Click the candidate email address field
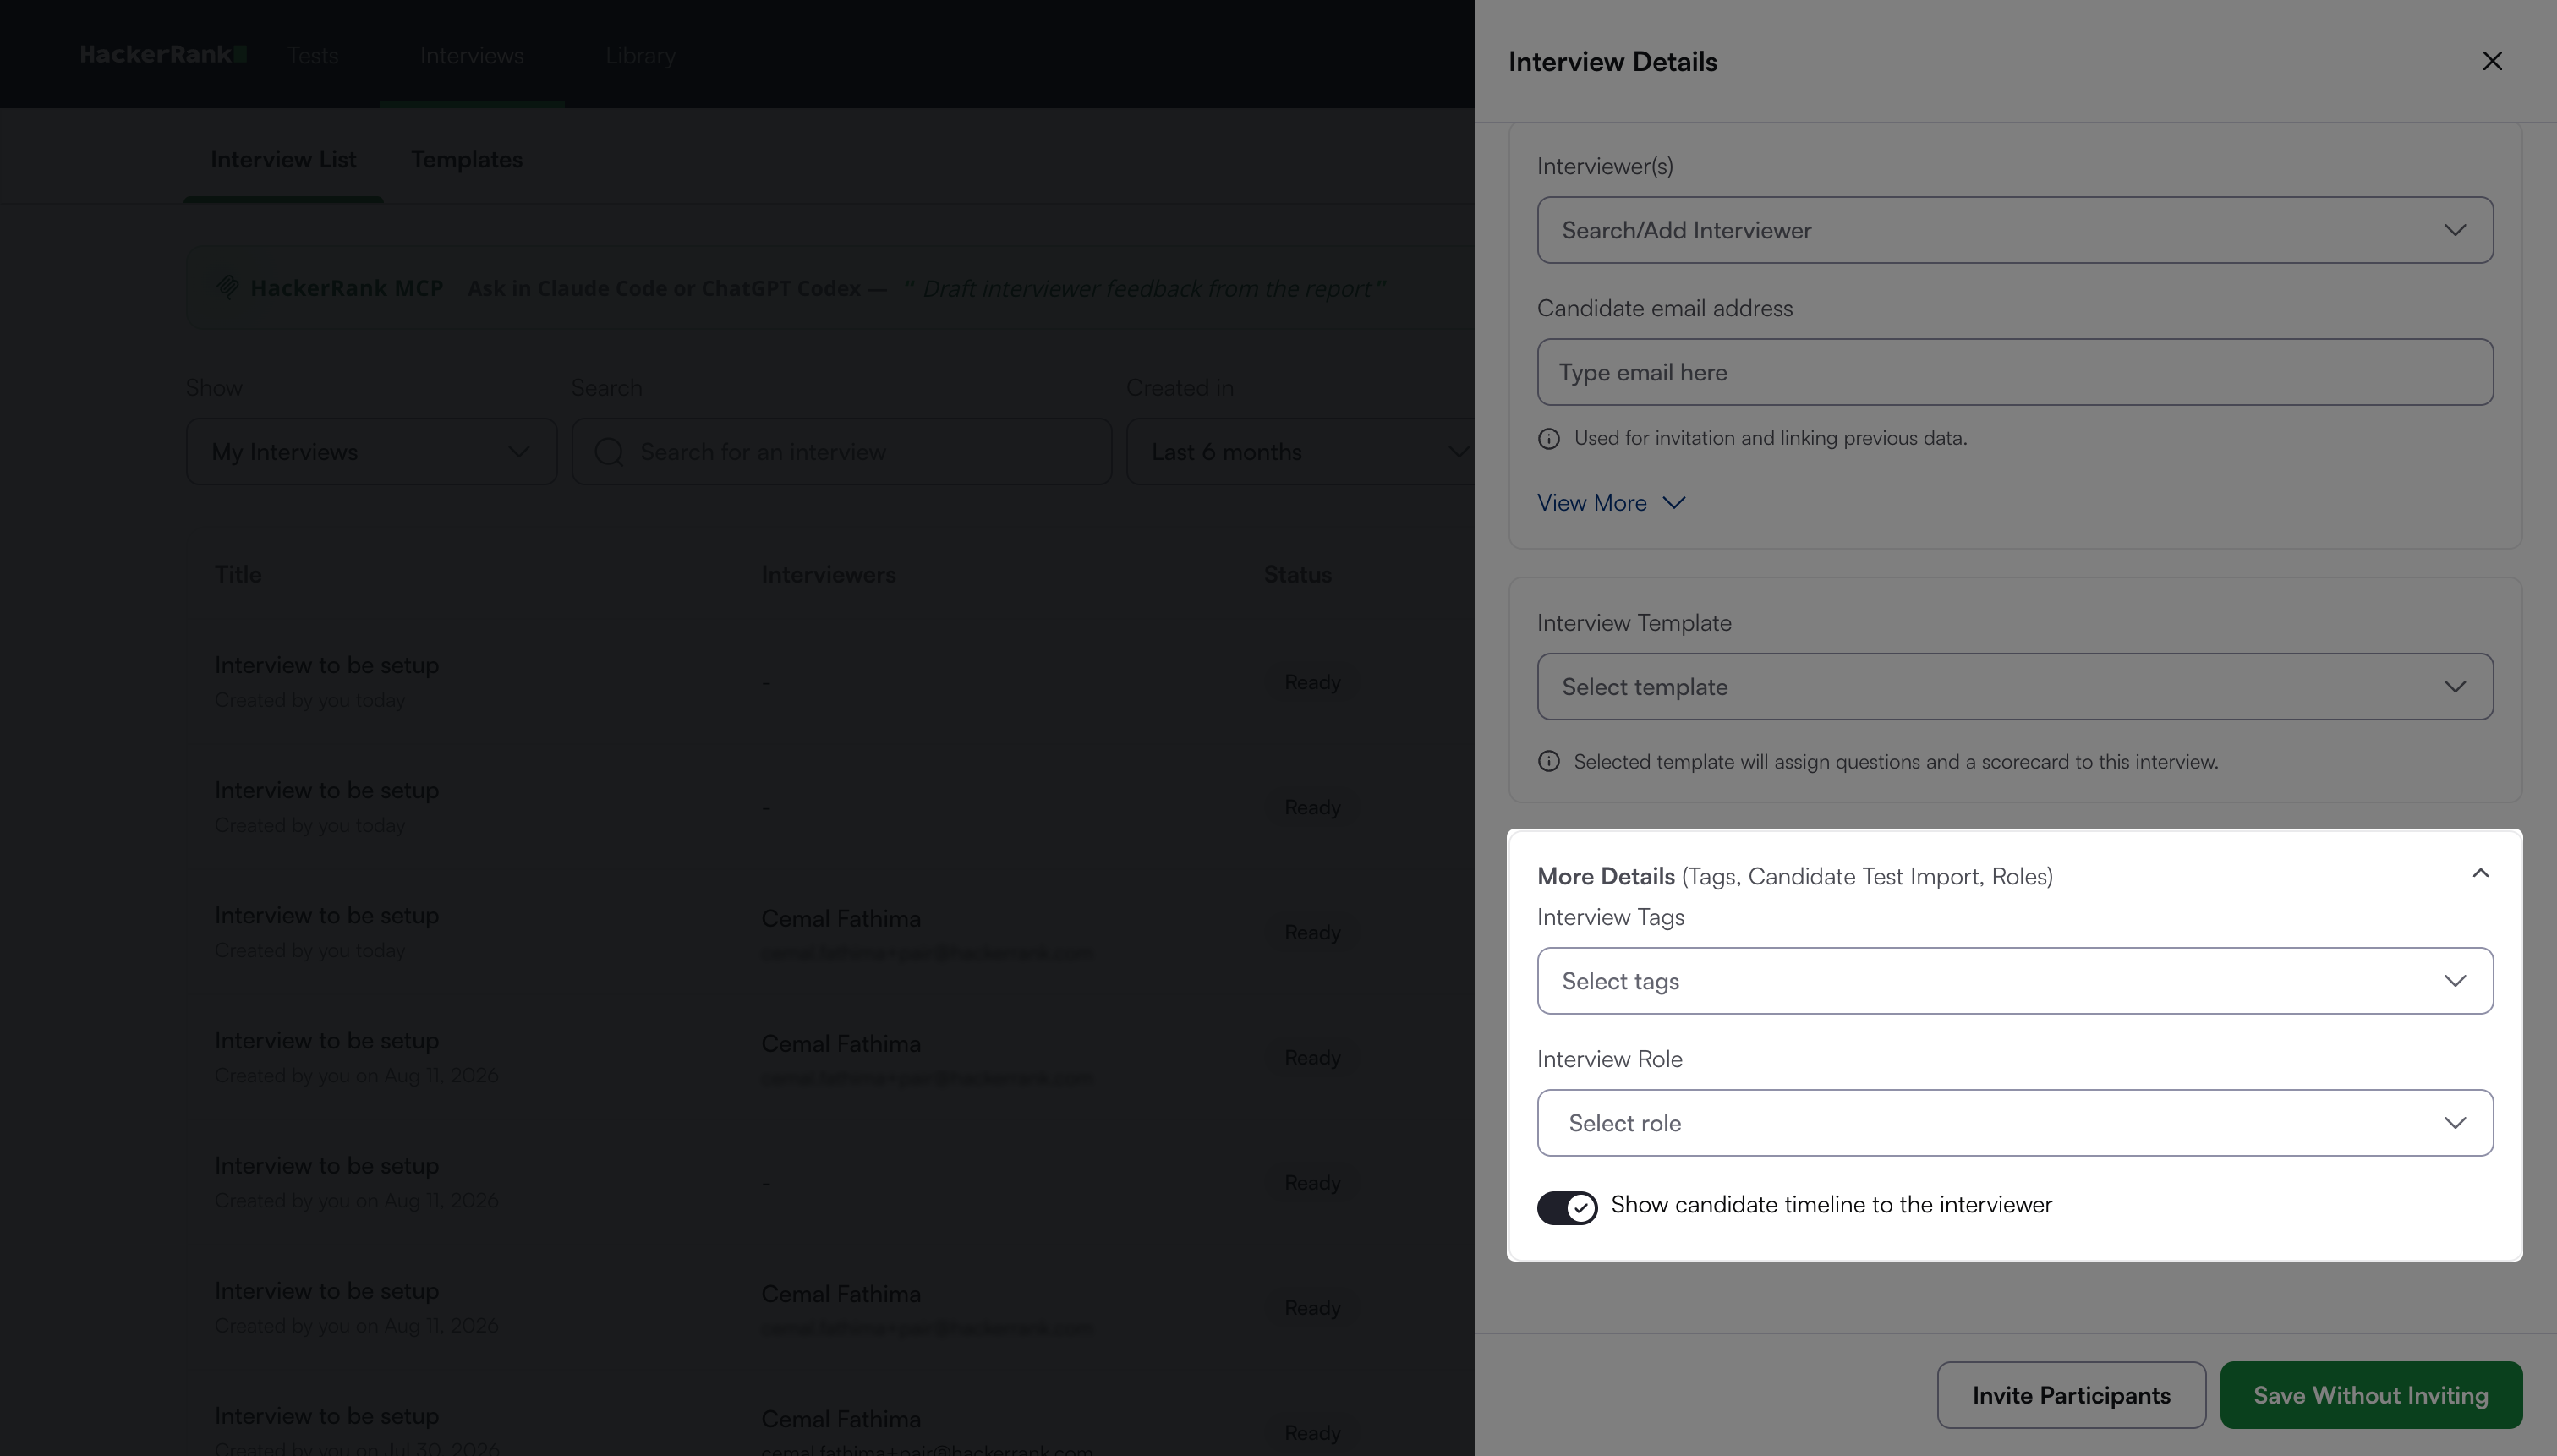The height and width of the screenshot is (1456, 2557). [2015, 372]
